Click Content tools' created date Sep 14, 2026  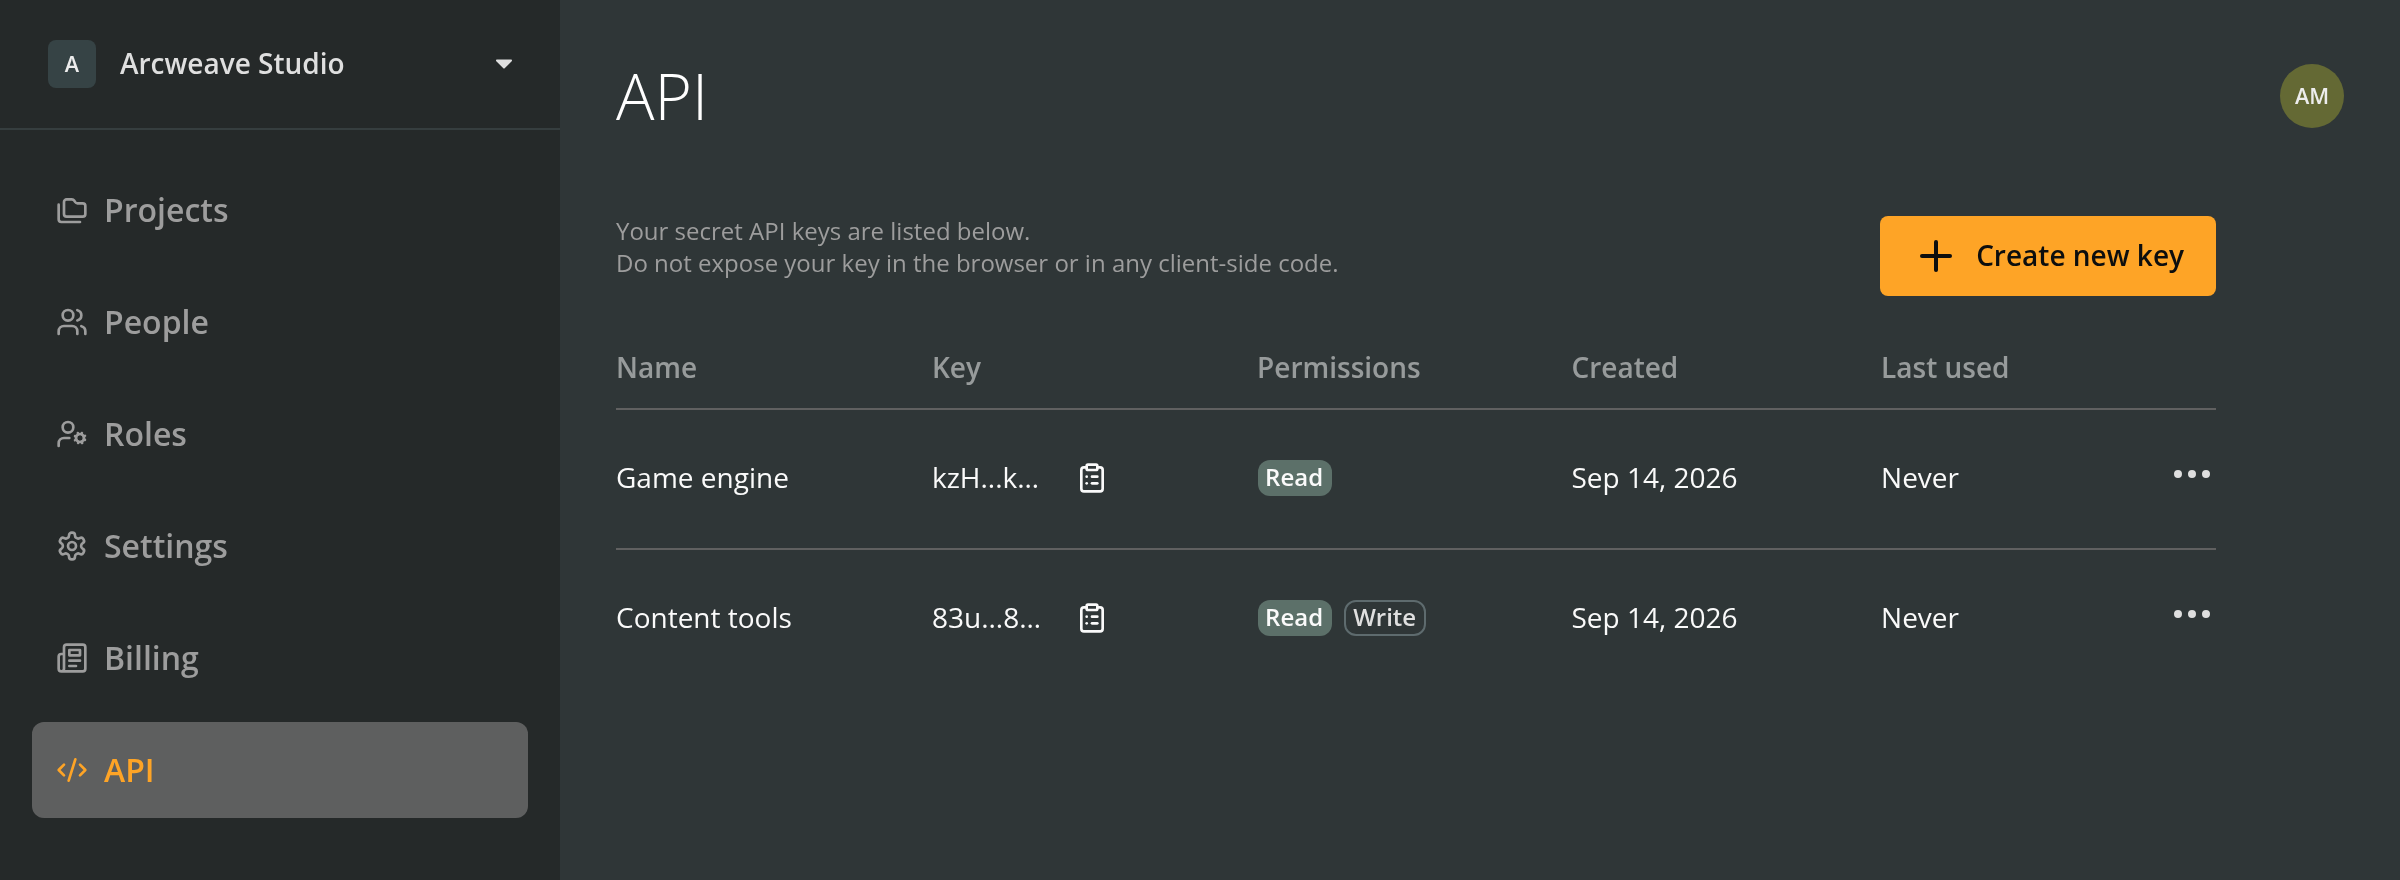pos(1654,619)
